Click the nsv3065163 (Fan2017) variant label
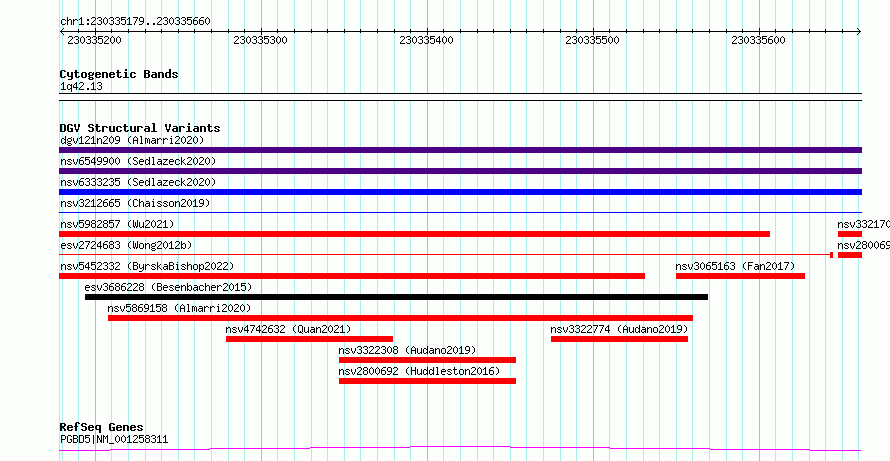 coord(735,266)
